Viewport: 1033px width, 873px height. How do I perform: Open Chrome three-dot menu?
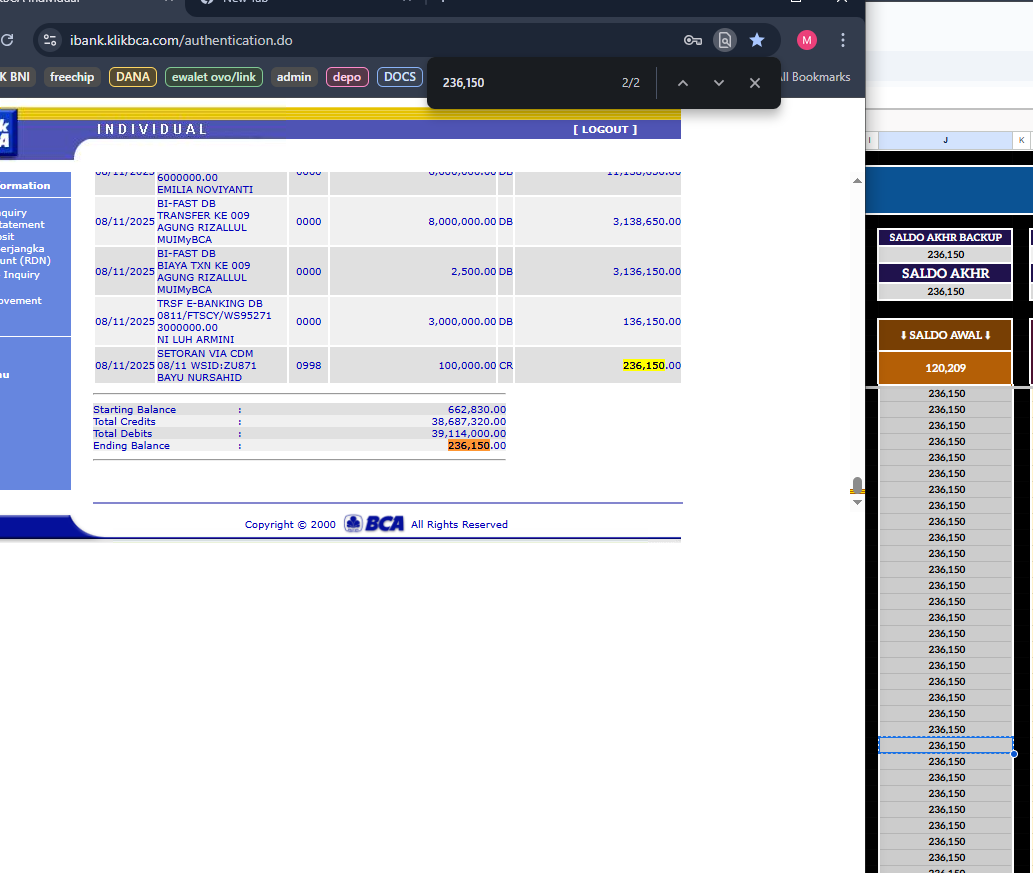click(843, 40)
